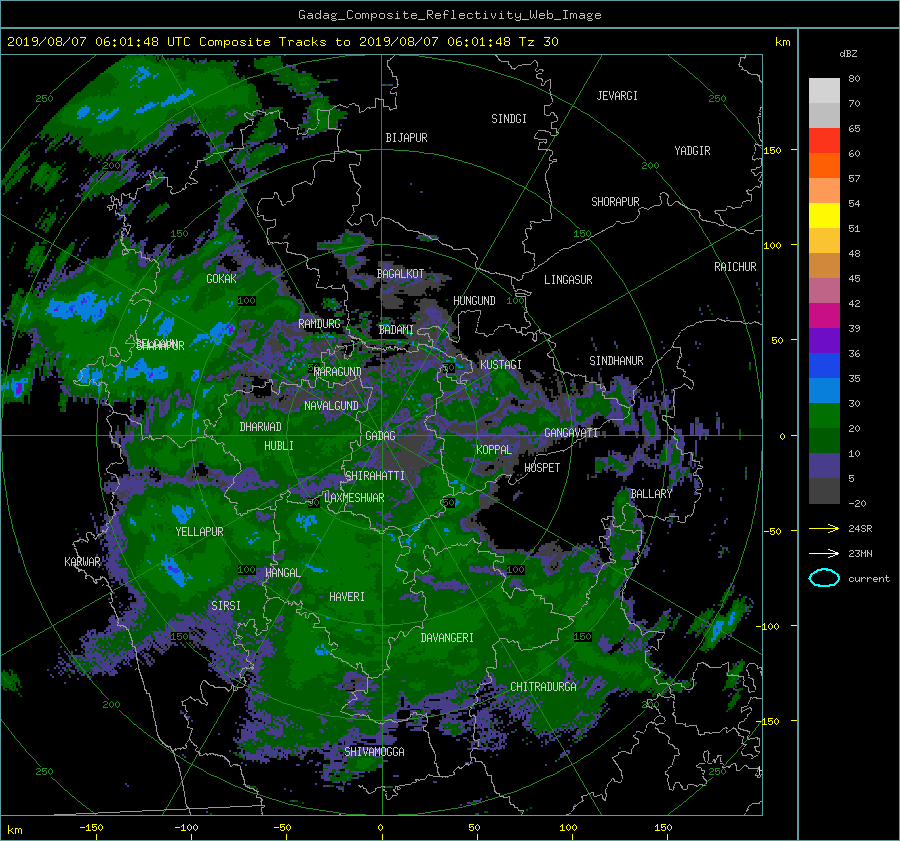Click the YADGIR city label

(x=692, y=151)
